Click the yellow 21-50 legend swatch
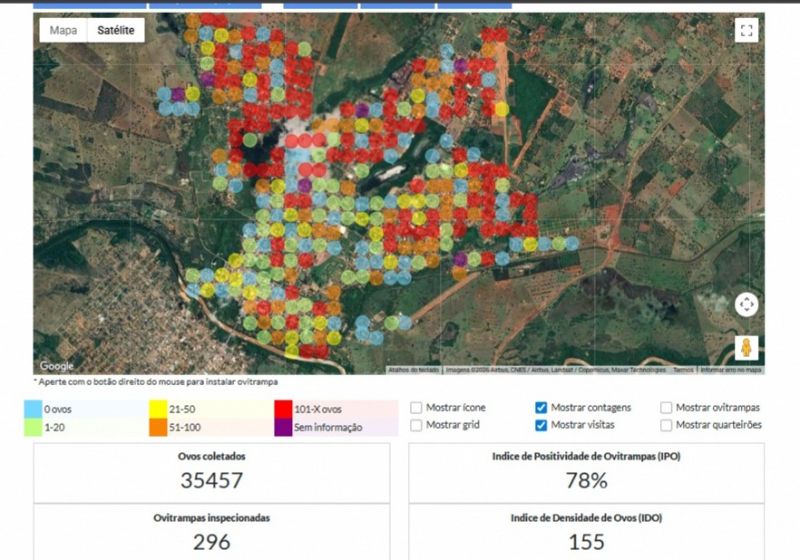 [157, 409]
